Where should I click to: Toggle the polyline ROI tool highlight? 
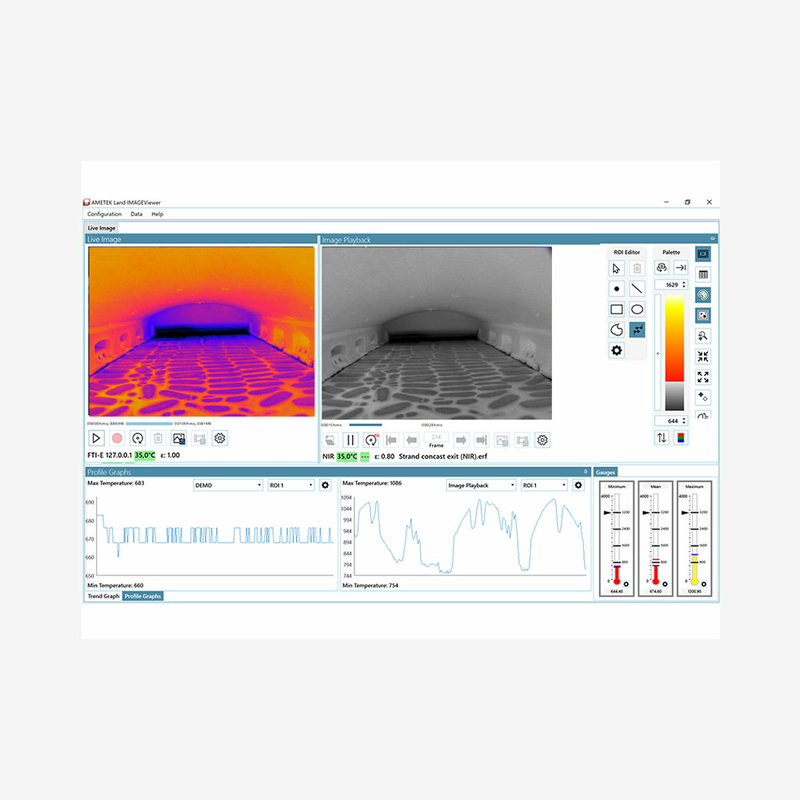tap(637, 329)
